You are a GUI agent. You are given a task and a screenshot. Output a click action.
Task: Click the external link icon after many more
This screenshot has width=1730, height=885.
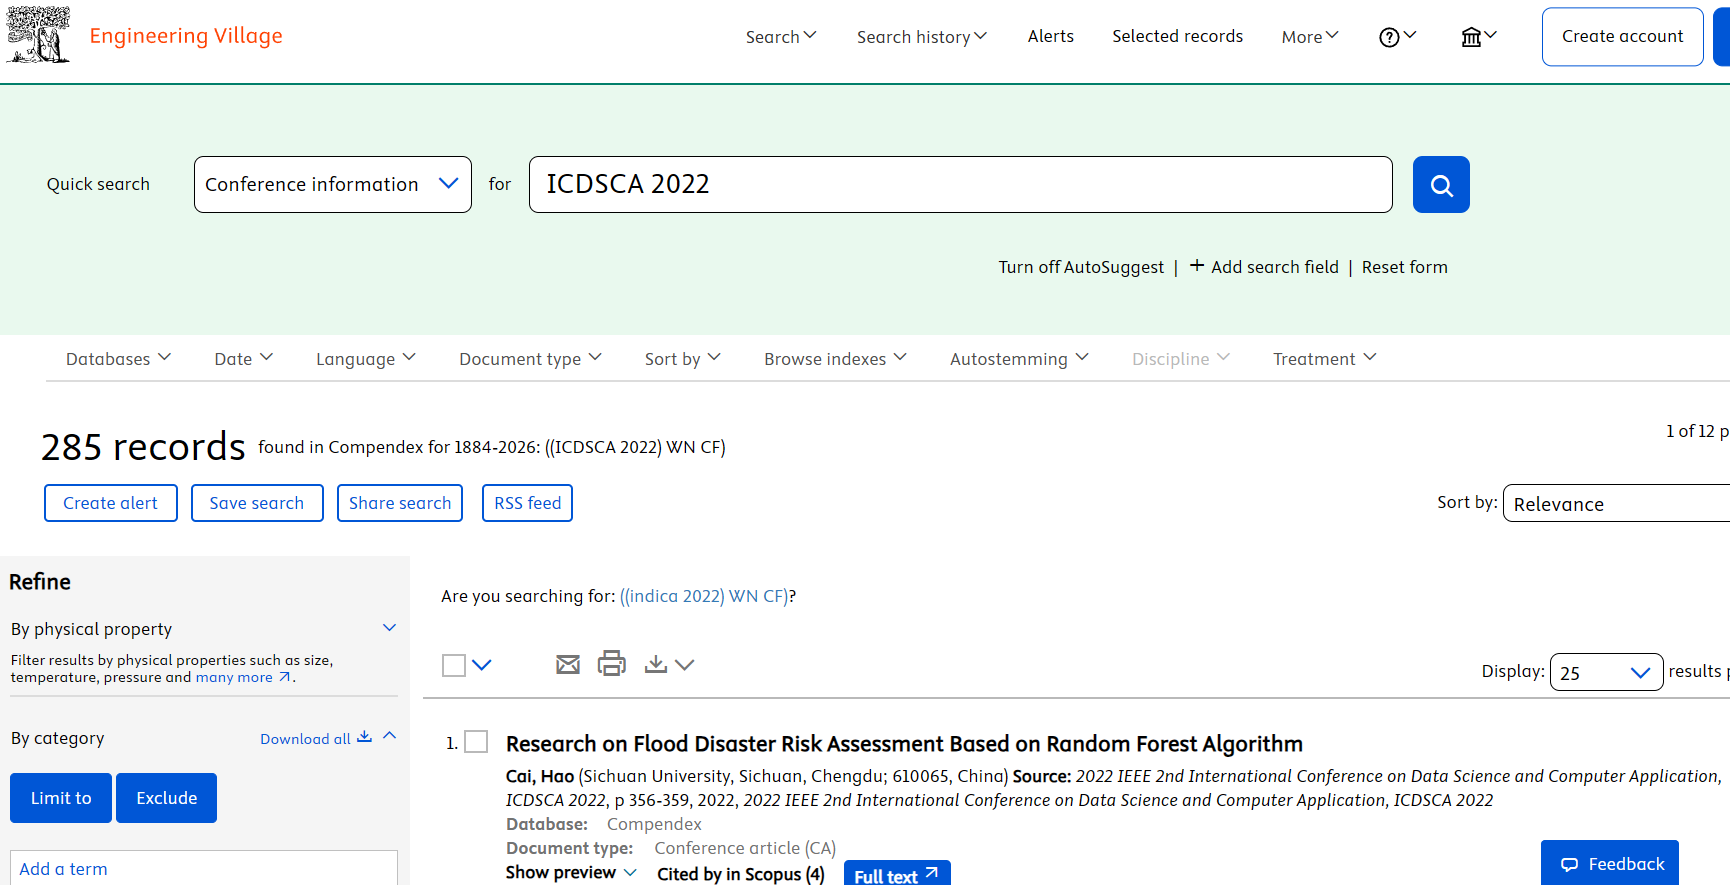285,677
